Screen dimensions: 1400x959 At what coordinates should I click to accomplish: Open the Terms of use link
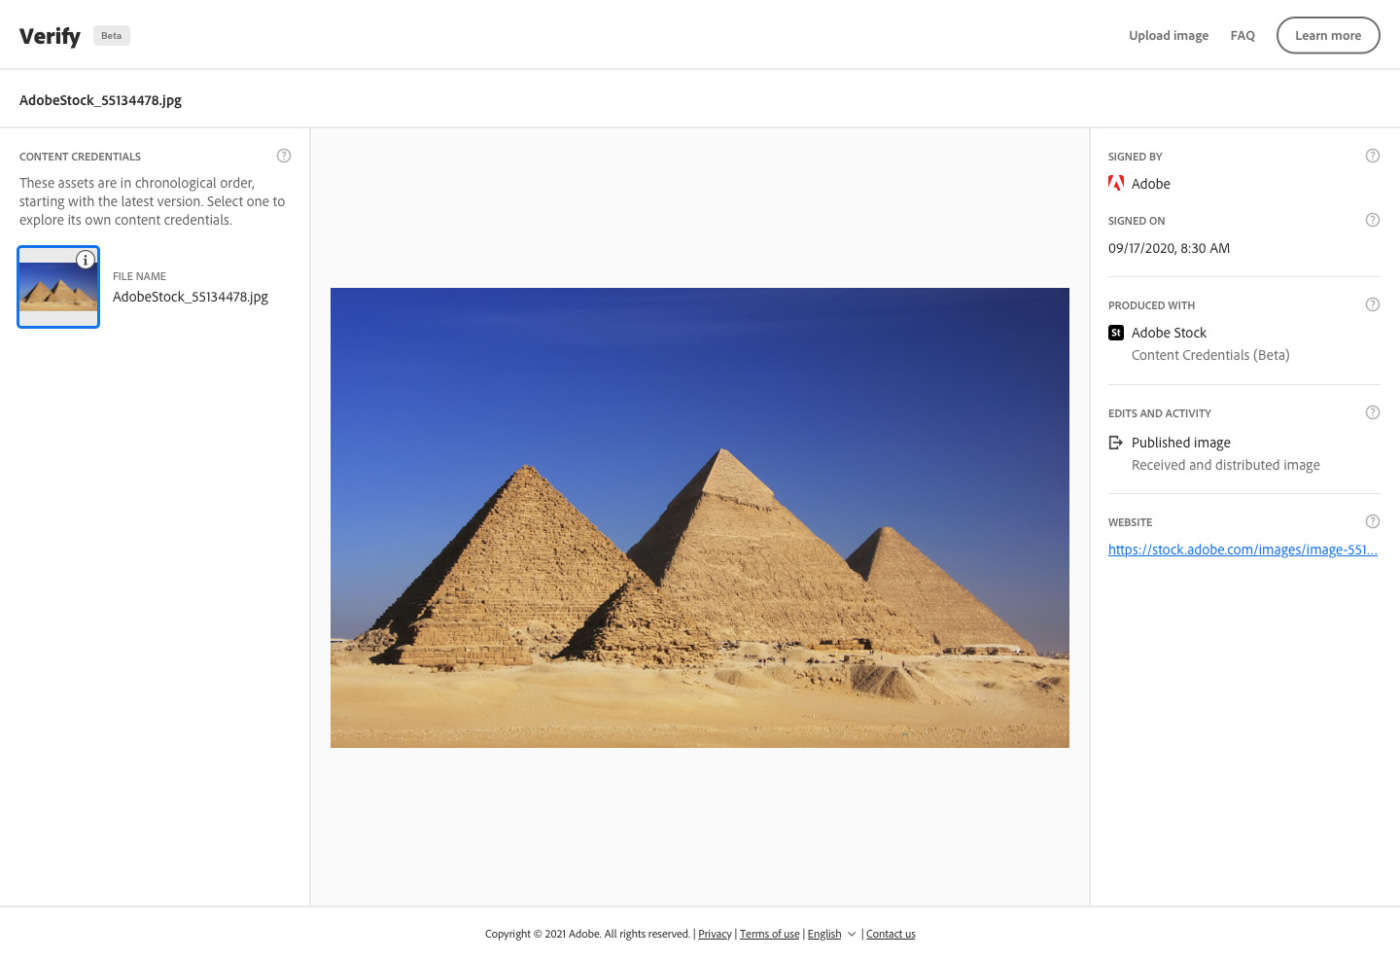tap(769, 933)
